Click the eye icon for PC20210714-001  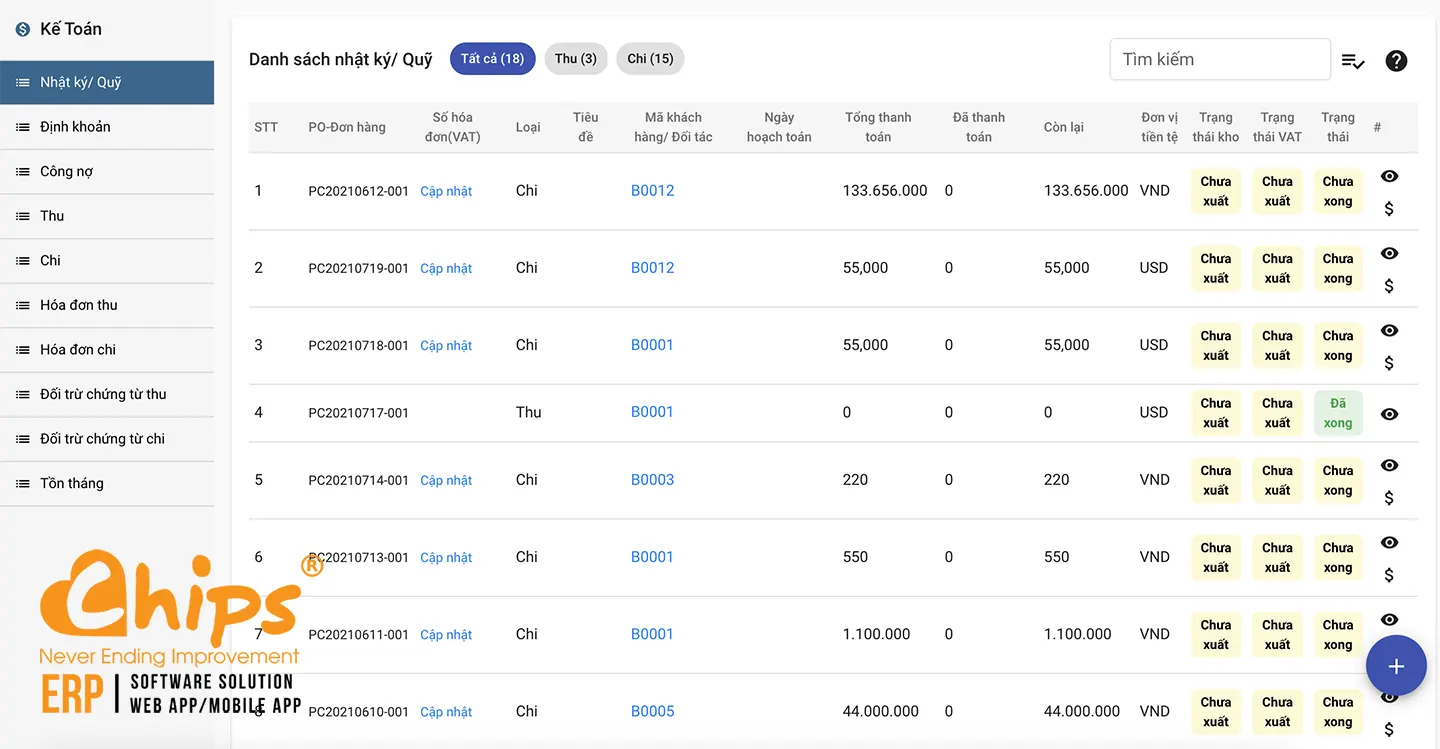click(1389, 466)
